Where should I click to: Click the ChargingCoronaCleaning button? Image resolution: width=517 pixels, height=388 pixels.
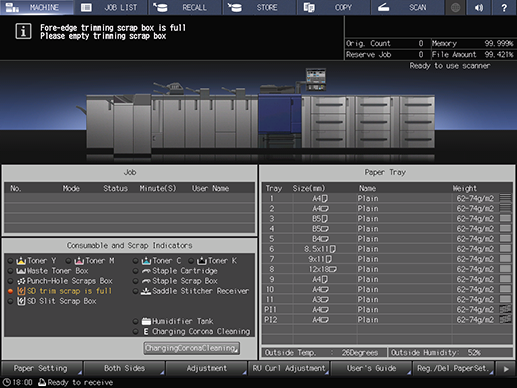[192, 348]
